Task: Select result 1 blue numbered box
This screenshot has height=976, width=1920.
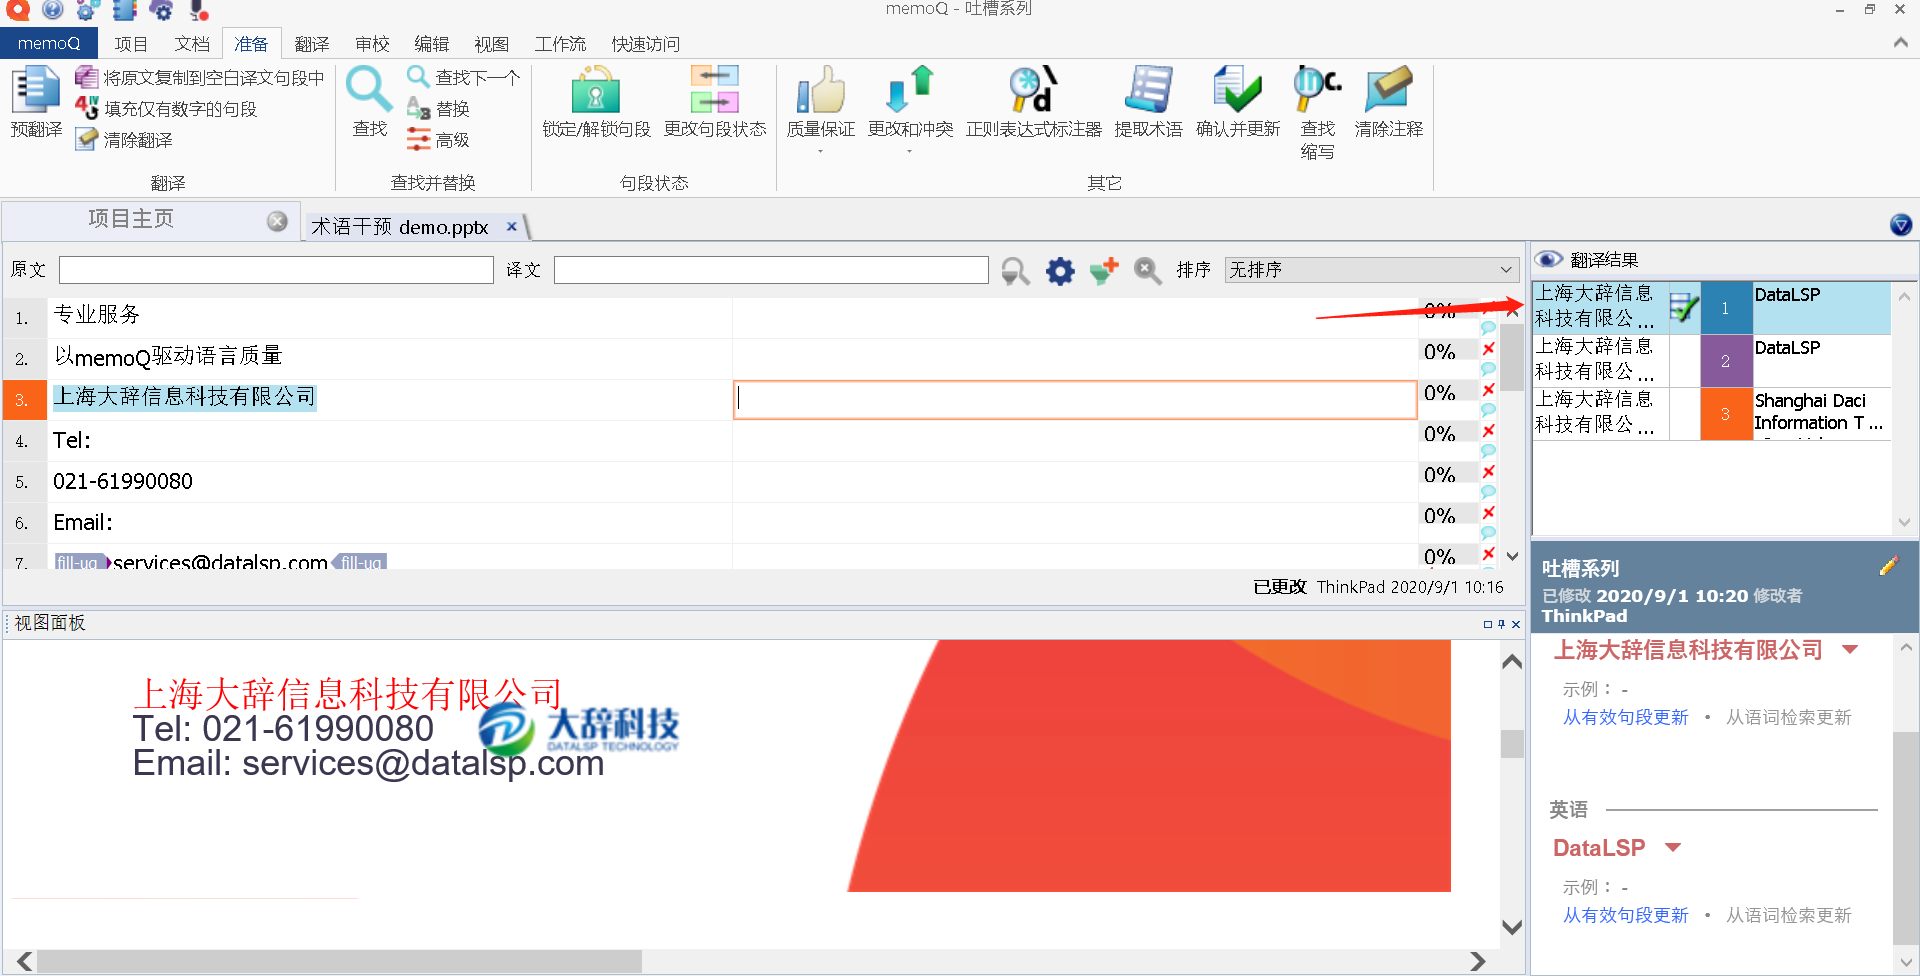Action: tap(1725, 308)
